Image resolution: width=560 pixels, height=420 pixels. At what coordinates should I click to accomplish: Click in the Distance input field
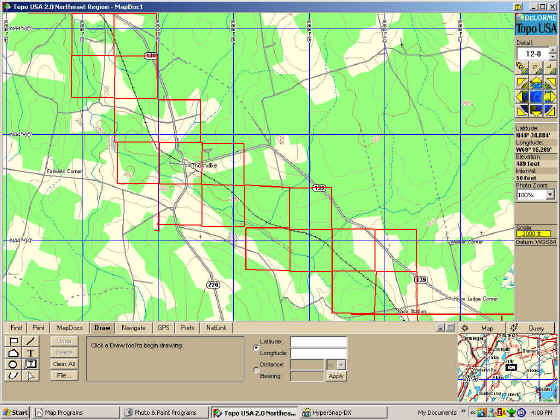(307, 365)
